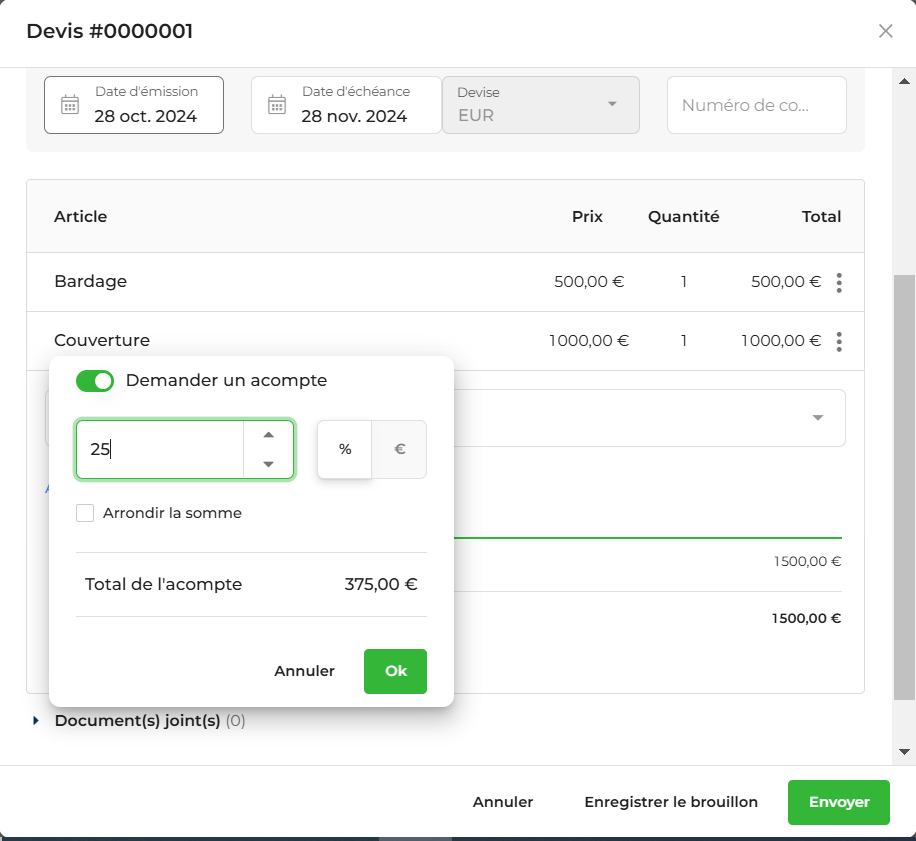Click the scrollbar down arrow
This screenshot has width=916, height=841.
click(x=904, y=752)
